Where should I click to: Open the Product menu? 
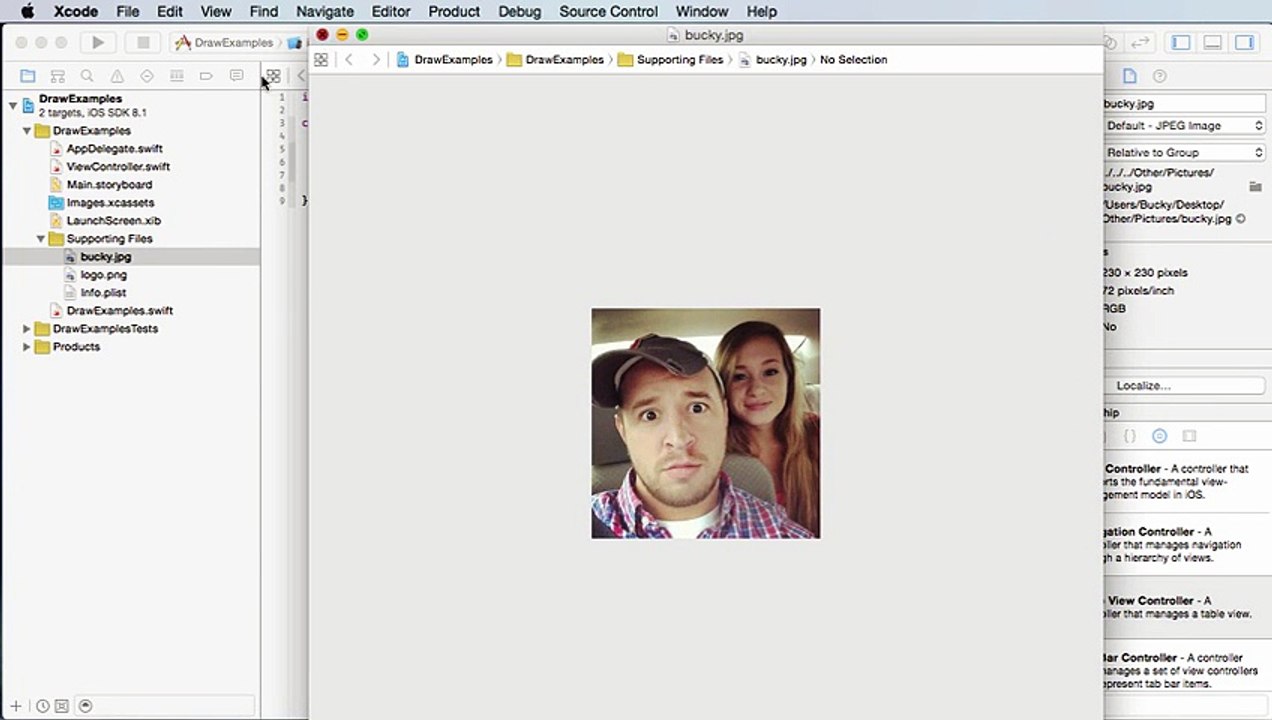click(x=454, y=12)
